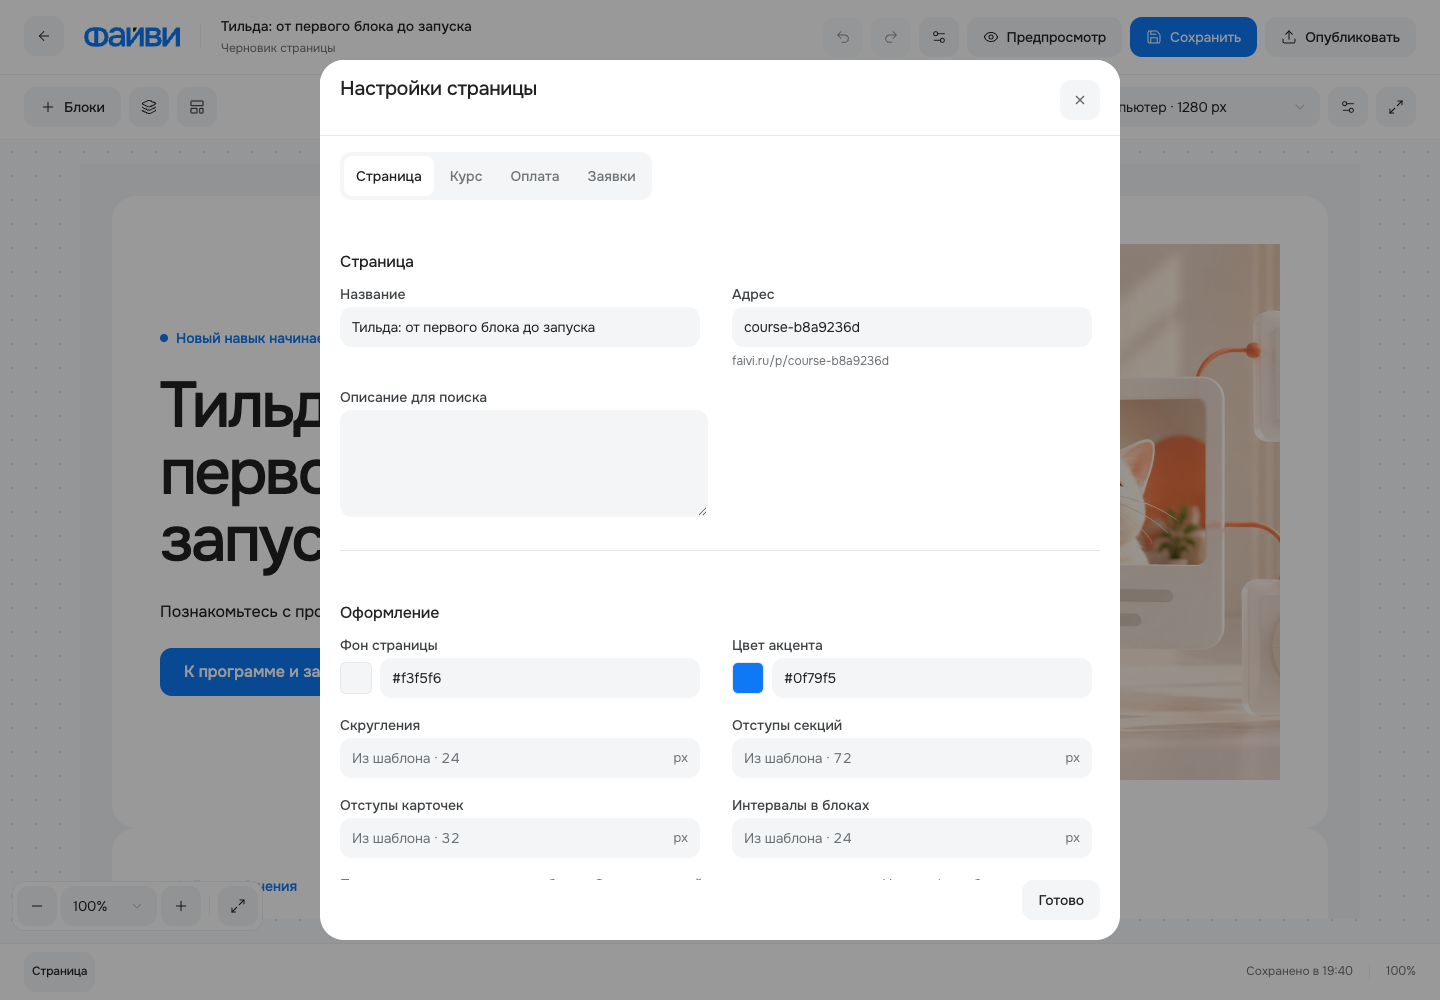Open page settings sliders icon in top bar

coord(939,37)
